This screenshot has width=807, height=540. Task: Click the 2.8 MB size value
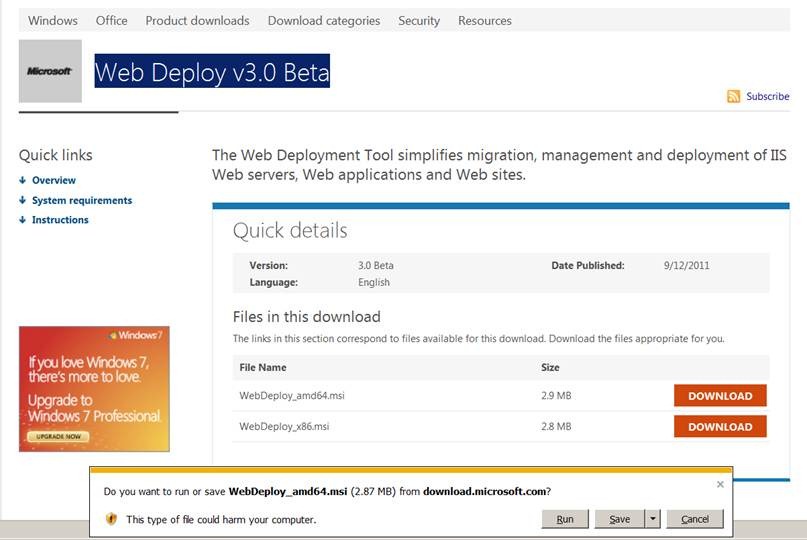(x=556, y=426)
